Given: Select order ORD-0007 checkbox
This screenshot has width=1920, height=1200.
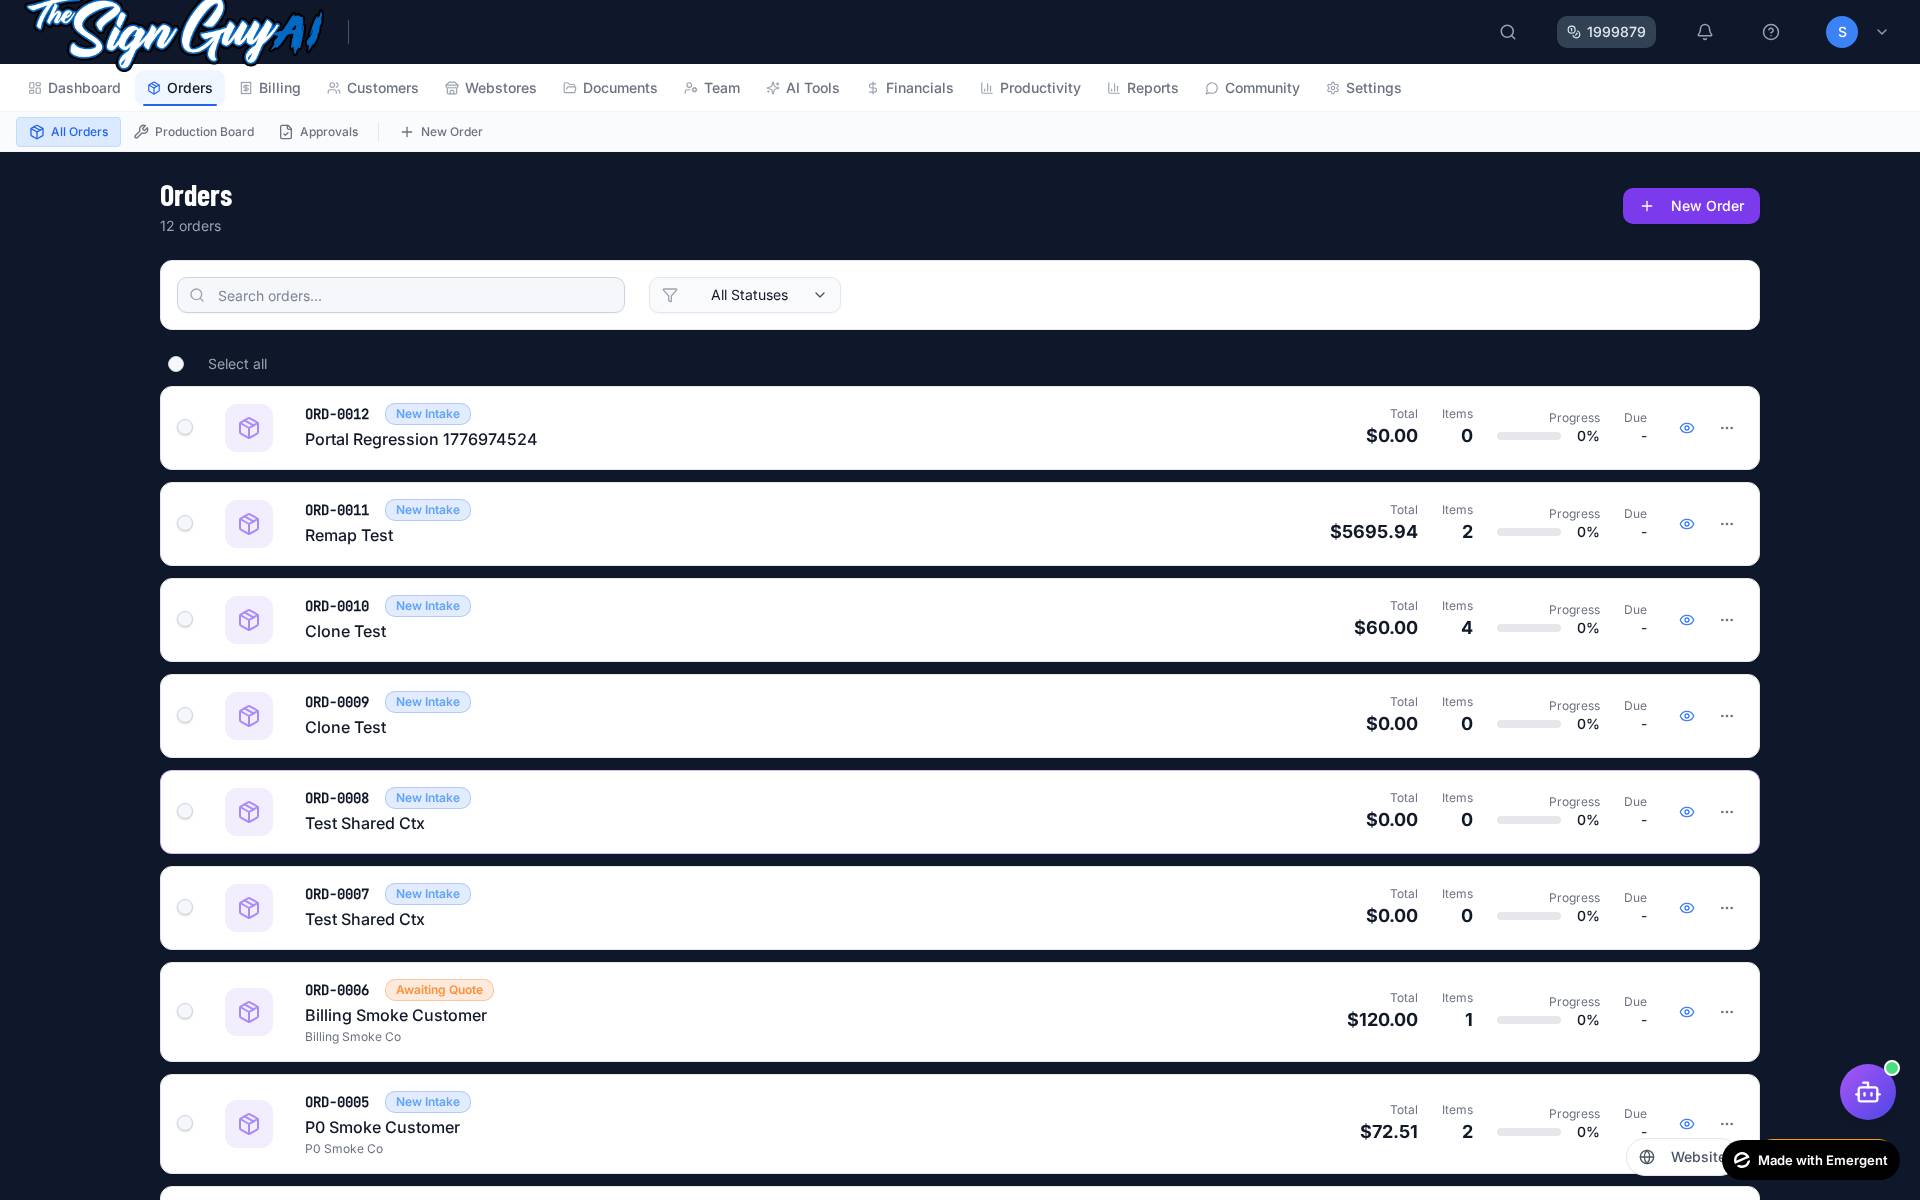Looking at the screenshot, I should coord(185,908).
